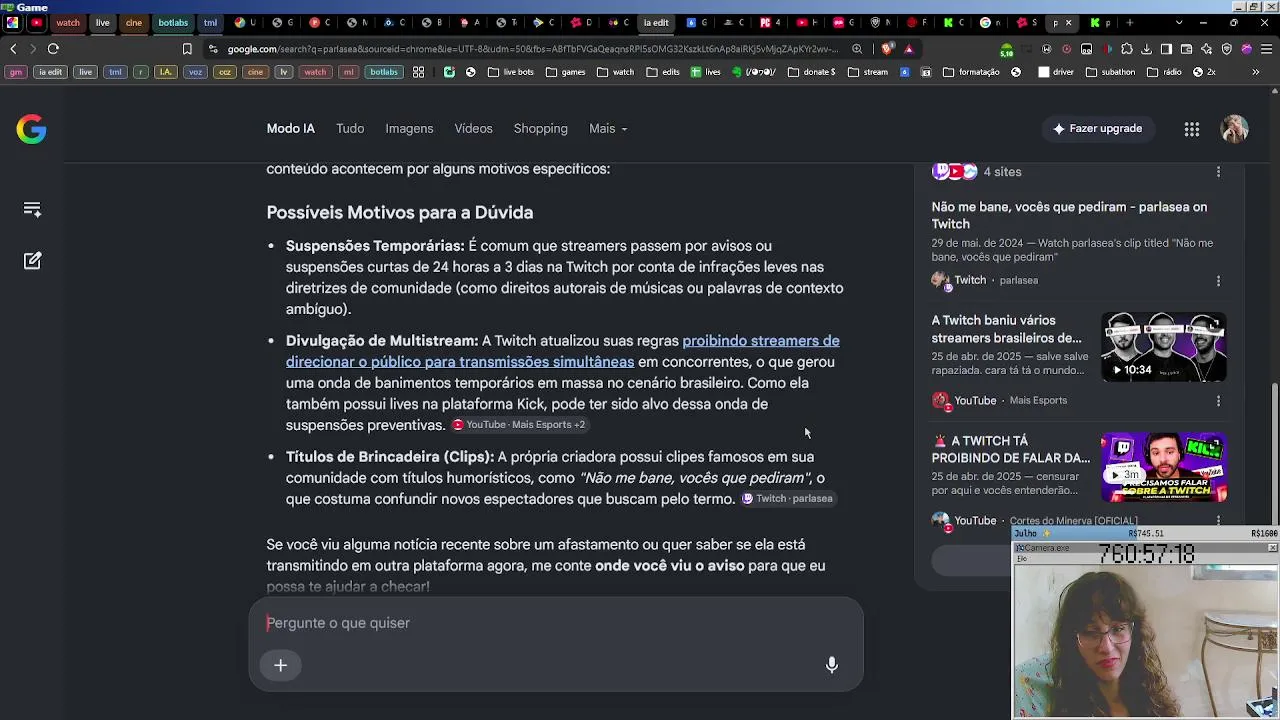Click the 'Twitch · parlasea' source chip

[787, 499]
